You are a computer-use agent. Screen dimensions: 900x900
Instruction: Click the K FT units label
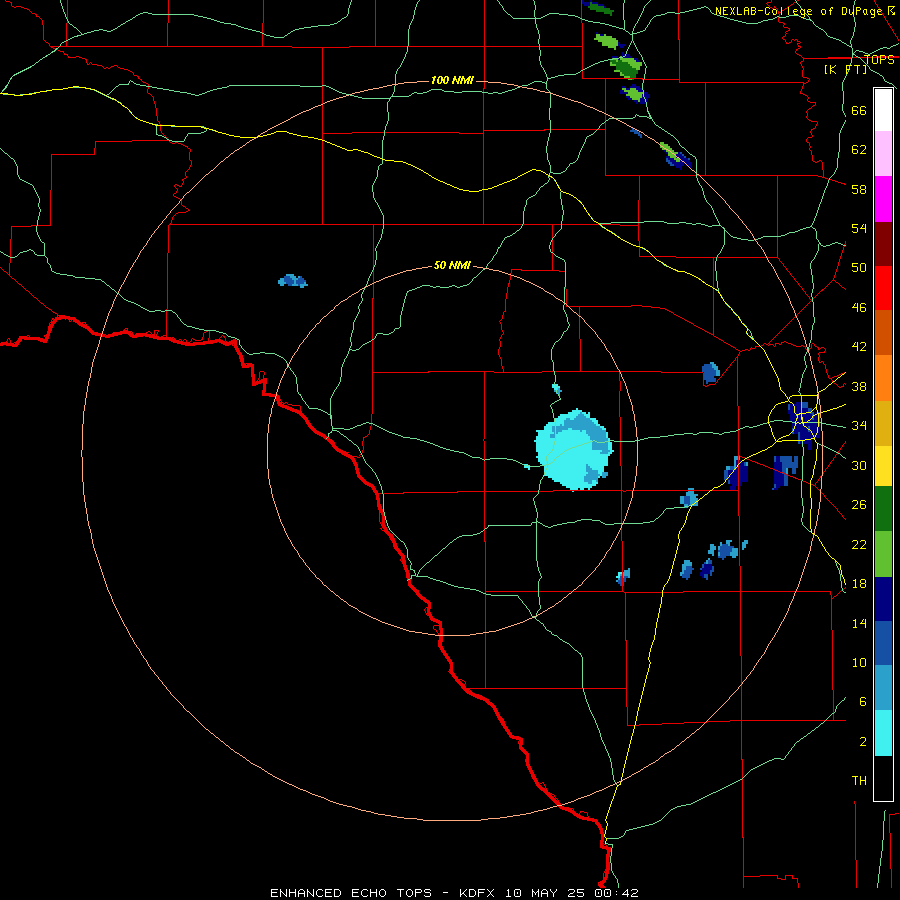845,69
